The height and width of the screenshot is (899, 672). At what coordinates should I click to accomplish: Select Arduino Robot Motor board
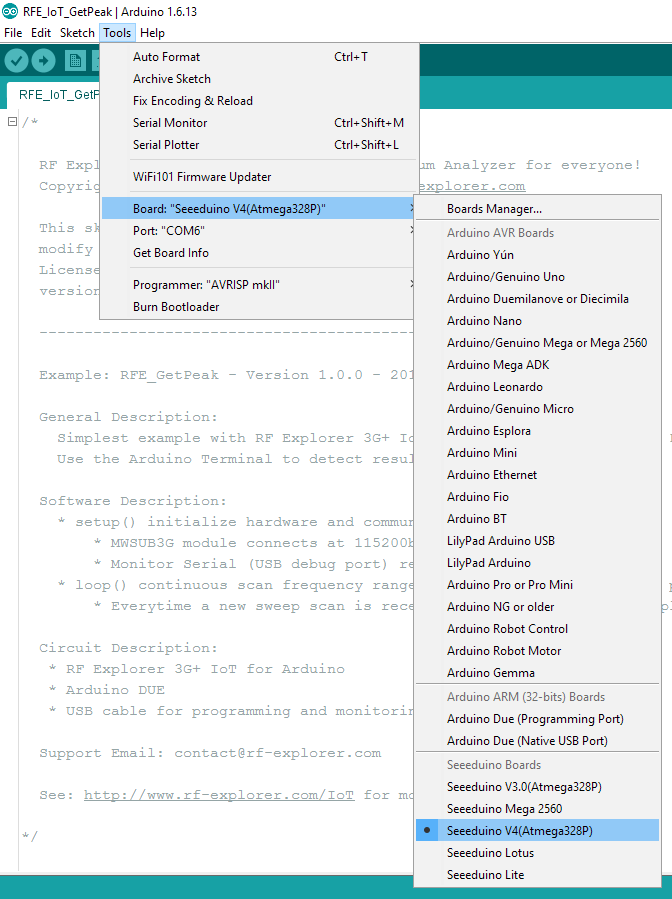(537, 651)
